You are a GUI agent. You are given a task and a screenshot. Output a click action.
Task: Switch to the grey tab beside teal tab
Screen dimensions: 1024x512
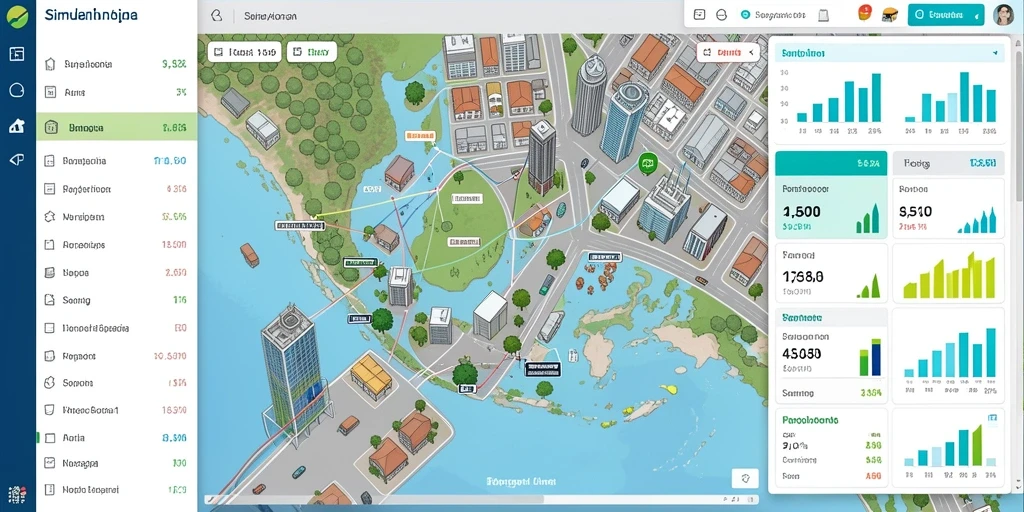pyautogui.click(x=948, y=163)
